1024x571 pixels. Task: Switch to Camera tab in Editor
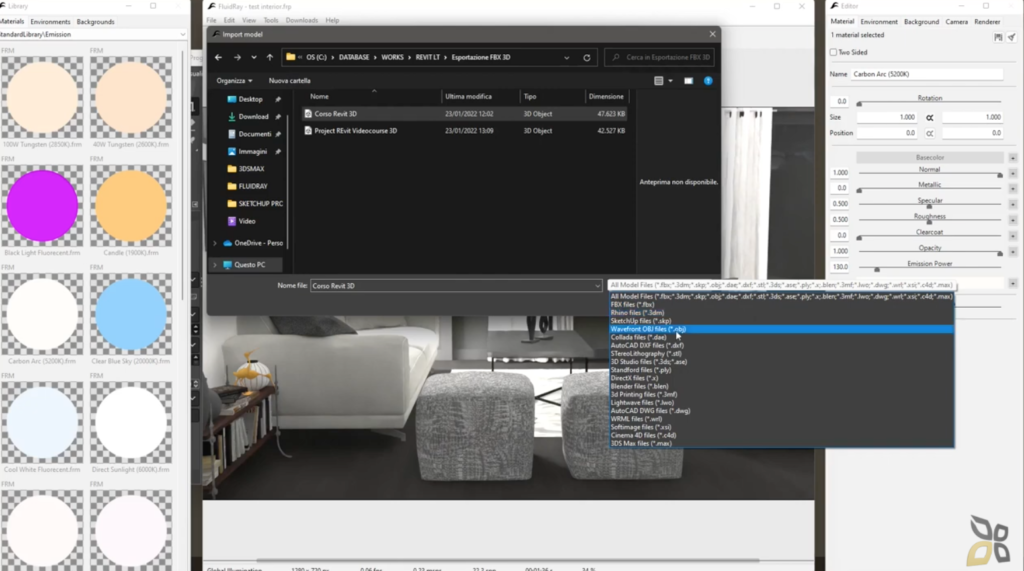click(x=956, y=22)
